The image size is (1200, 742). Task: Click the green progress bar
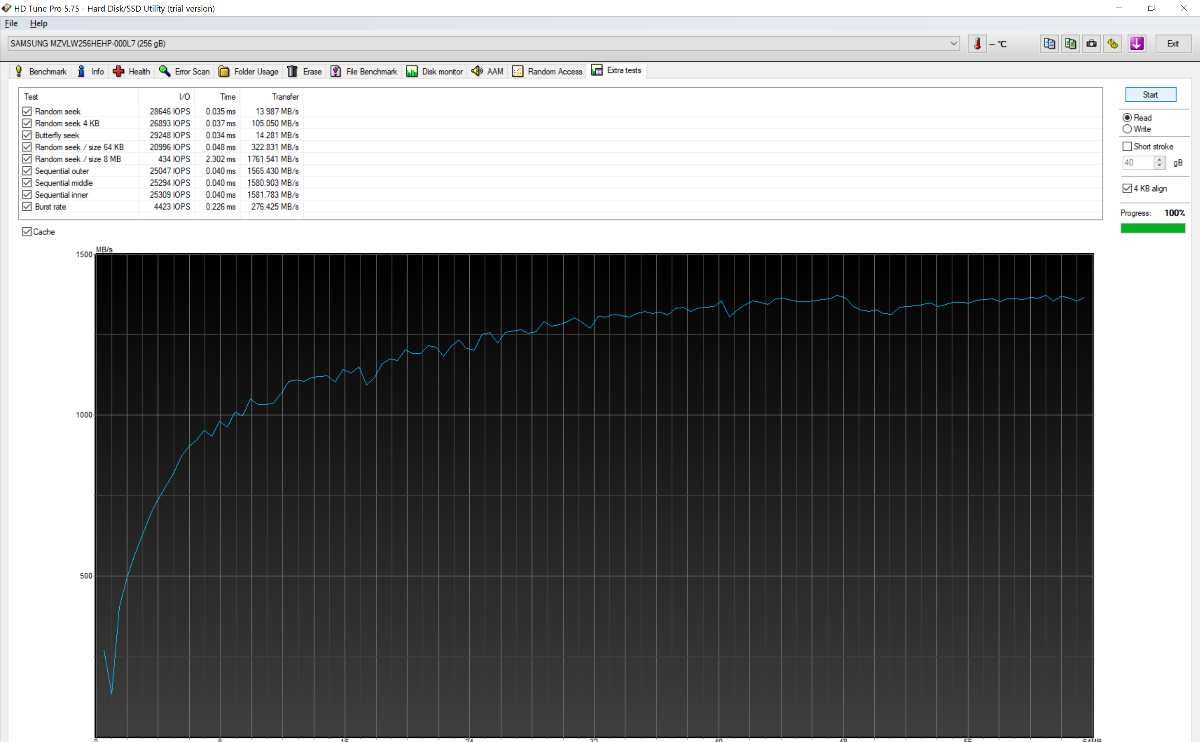(x=1153, y=228)
